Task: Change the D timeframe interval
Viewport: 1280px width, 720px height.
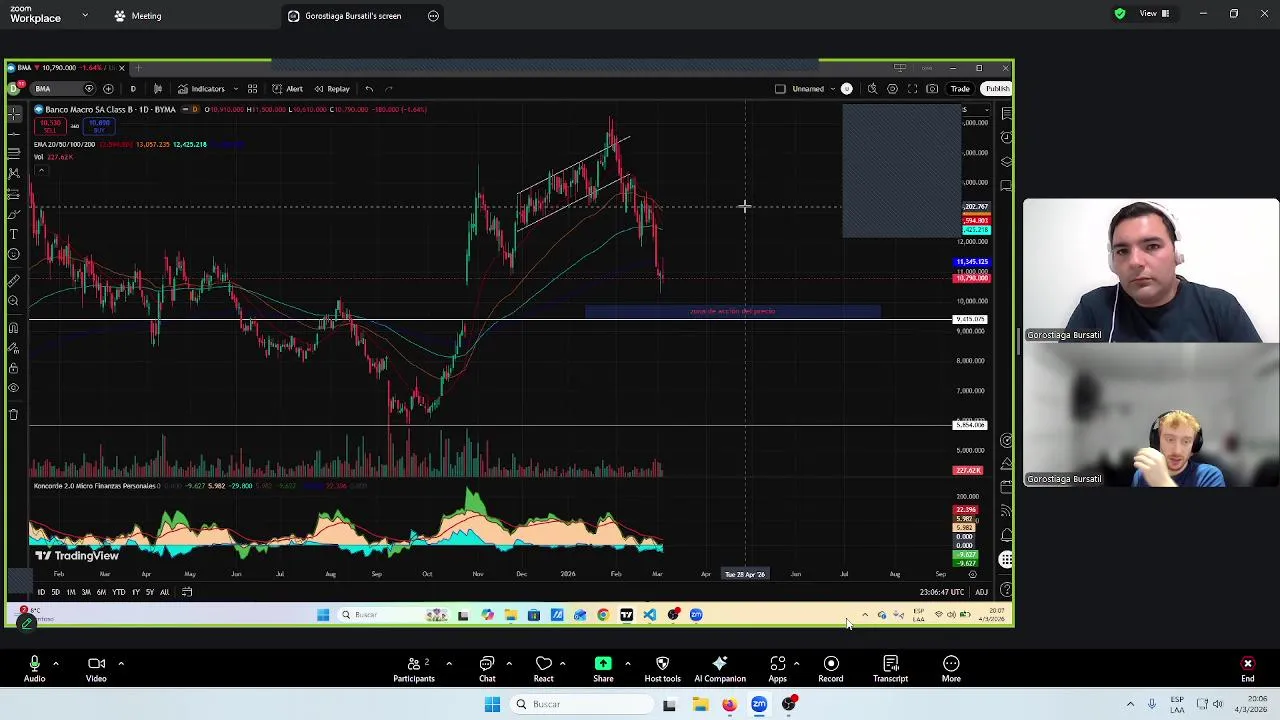Action: click(x=132, y=89)
